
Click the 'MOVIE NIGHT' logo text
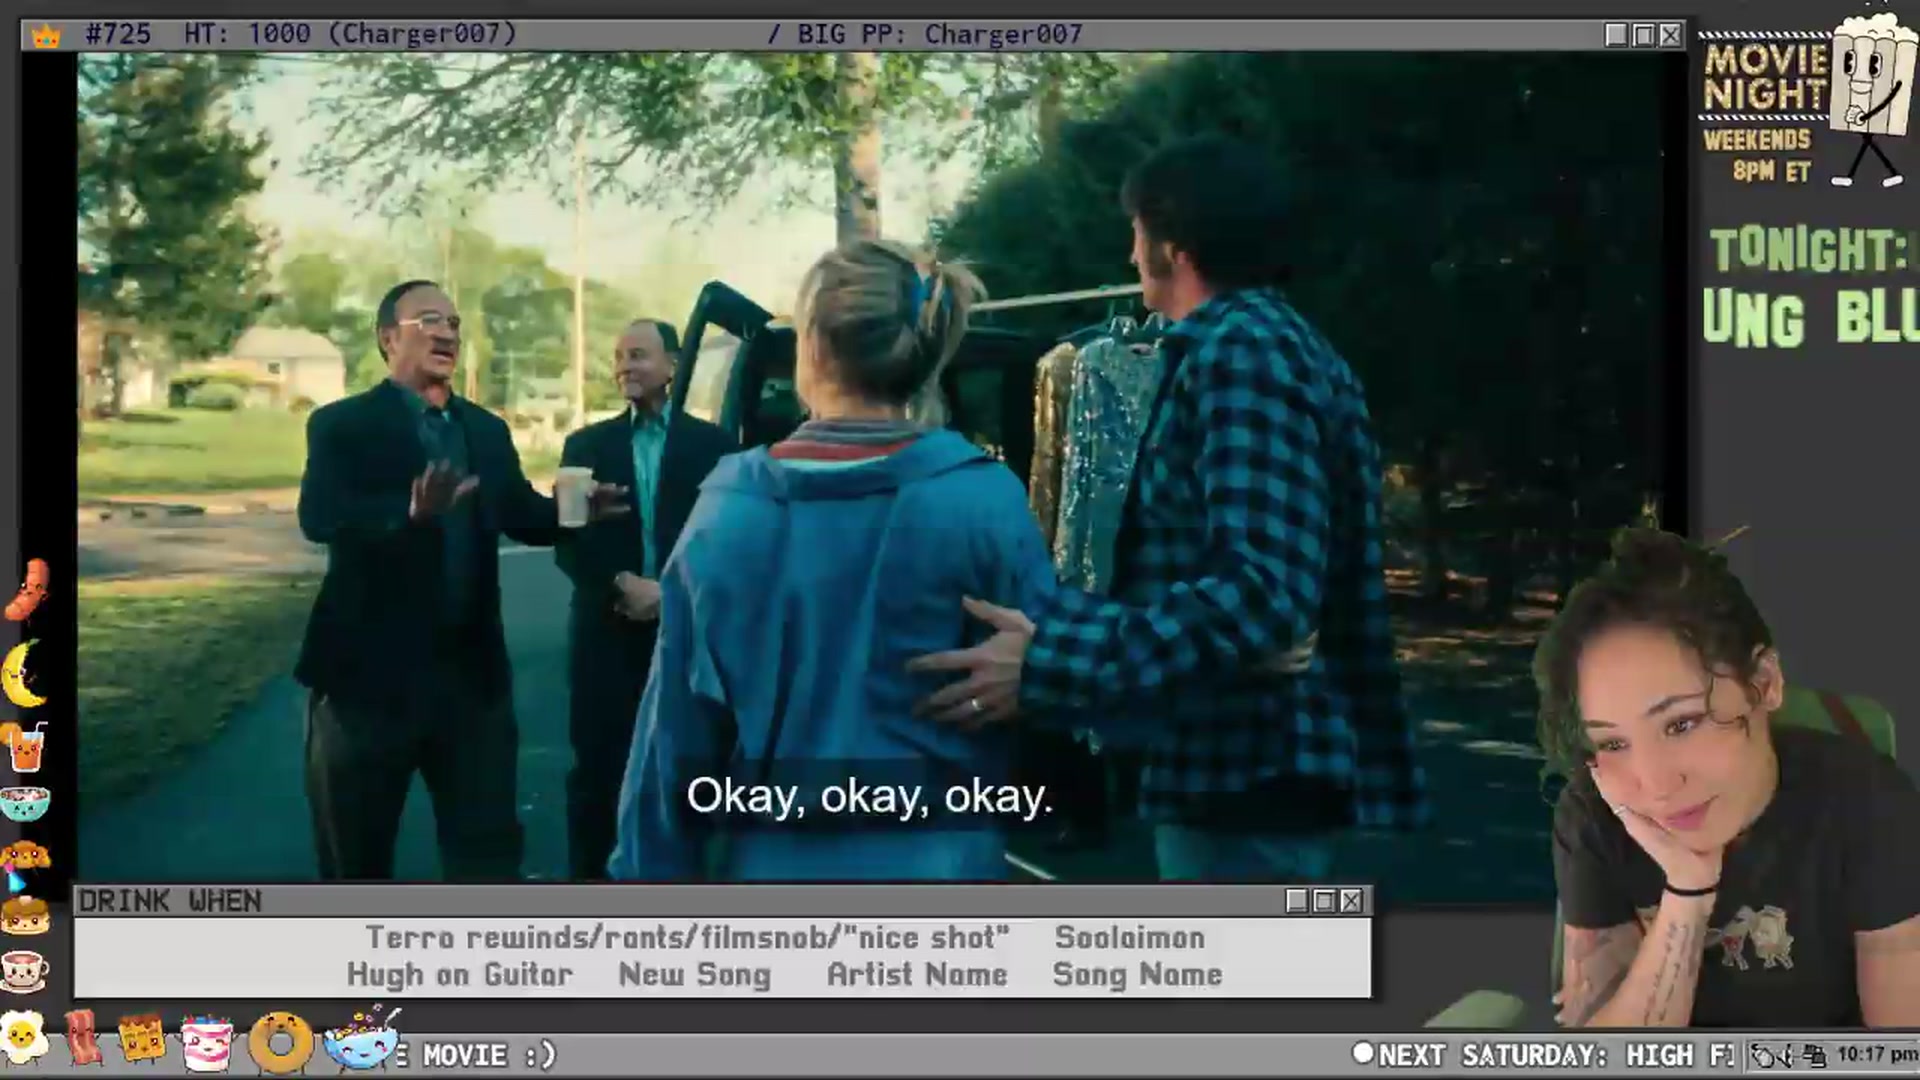pos(1765,76)
